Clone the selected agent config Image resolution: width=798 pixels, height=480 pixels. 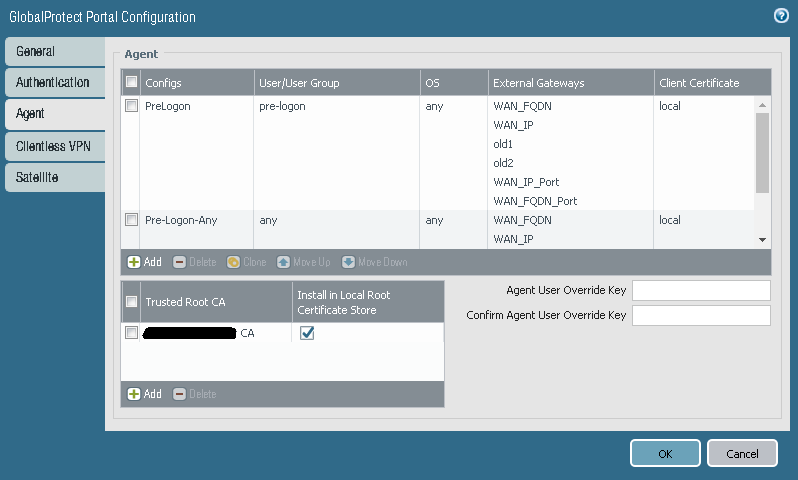(x=246, y=262)
